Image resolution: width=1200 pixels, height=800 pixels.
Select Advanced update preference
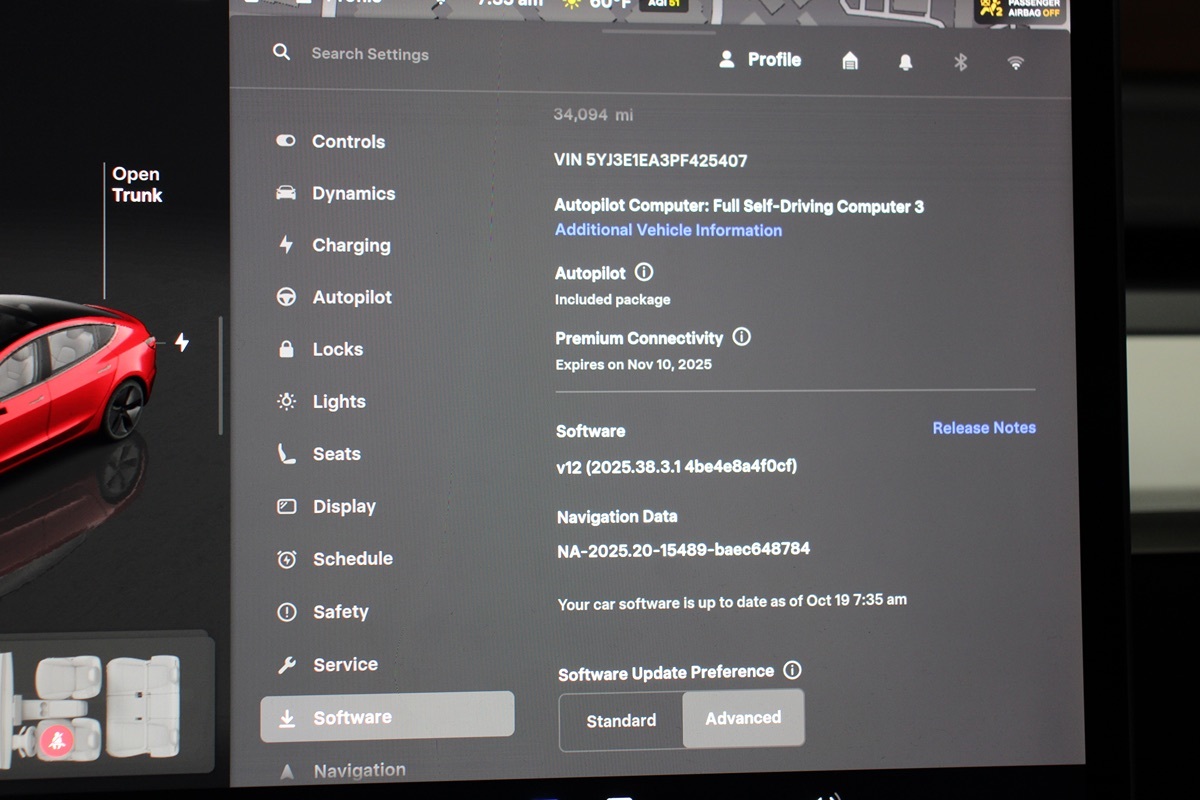(x=743, y=718)
